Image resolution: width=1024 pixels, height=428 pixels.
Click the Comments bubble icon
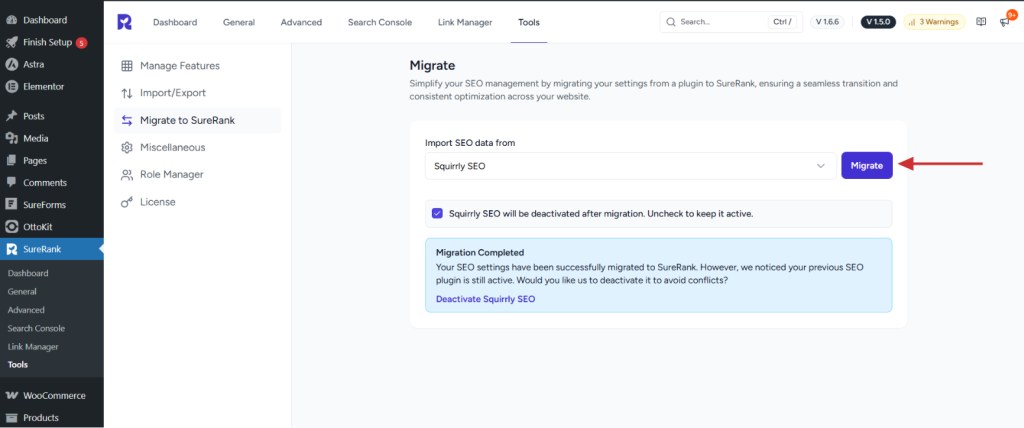tap(11, 183)
